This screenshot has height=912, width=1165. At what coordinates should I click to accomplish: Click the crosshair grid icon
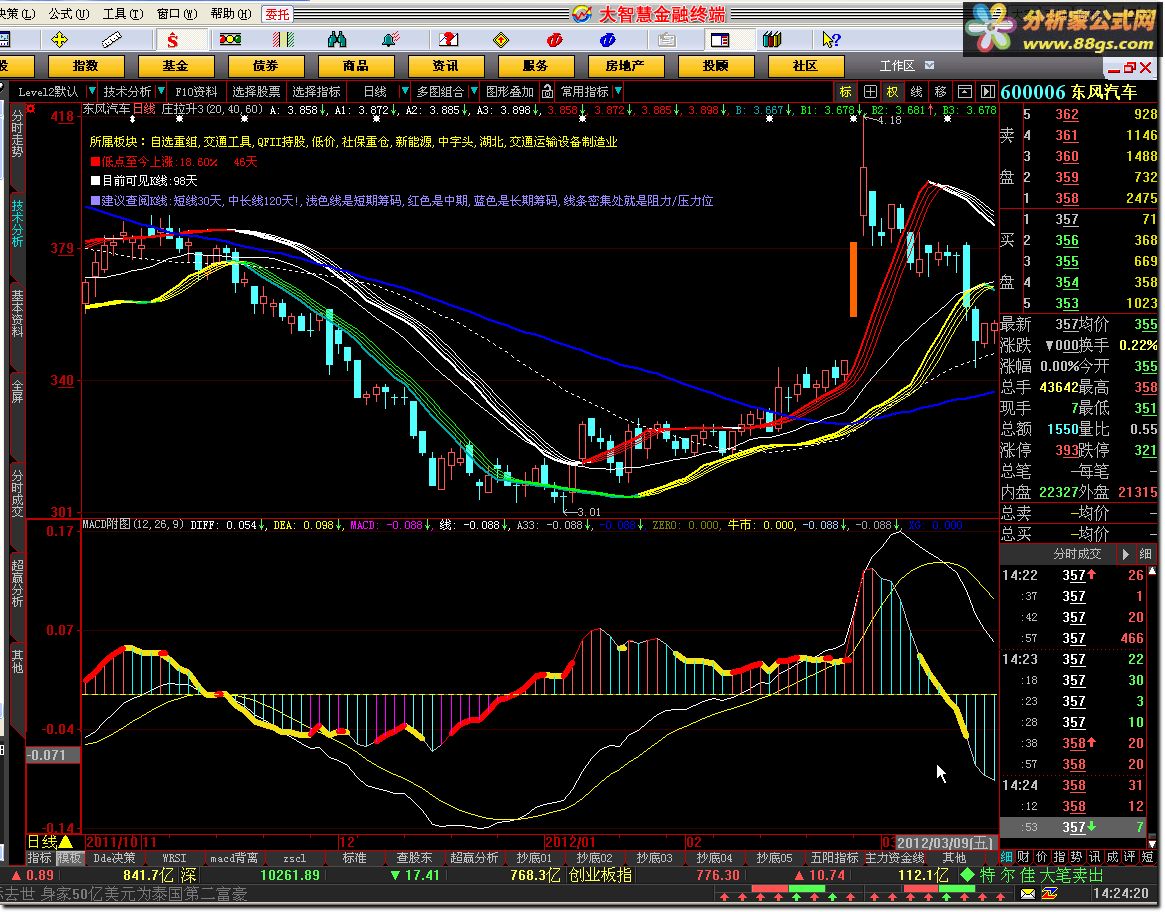(x=870, y=91)
